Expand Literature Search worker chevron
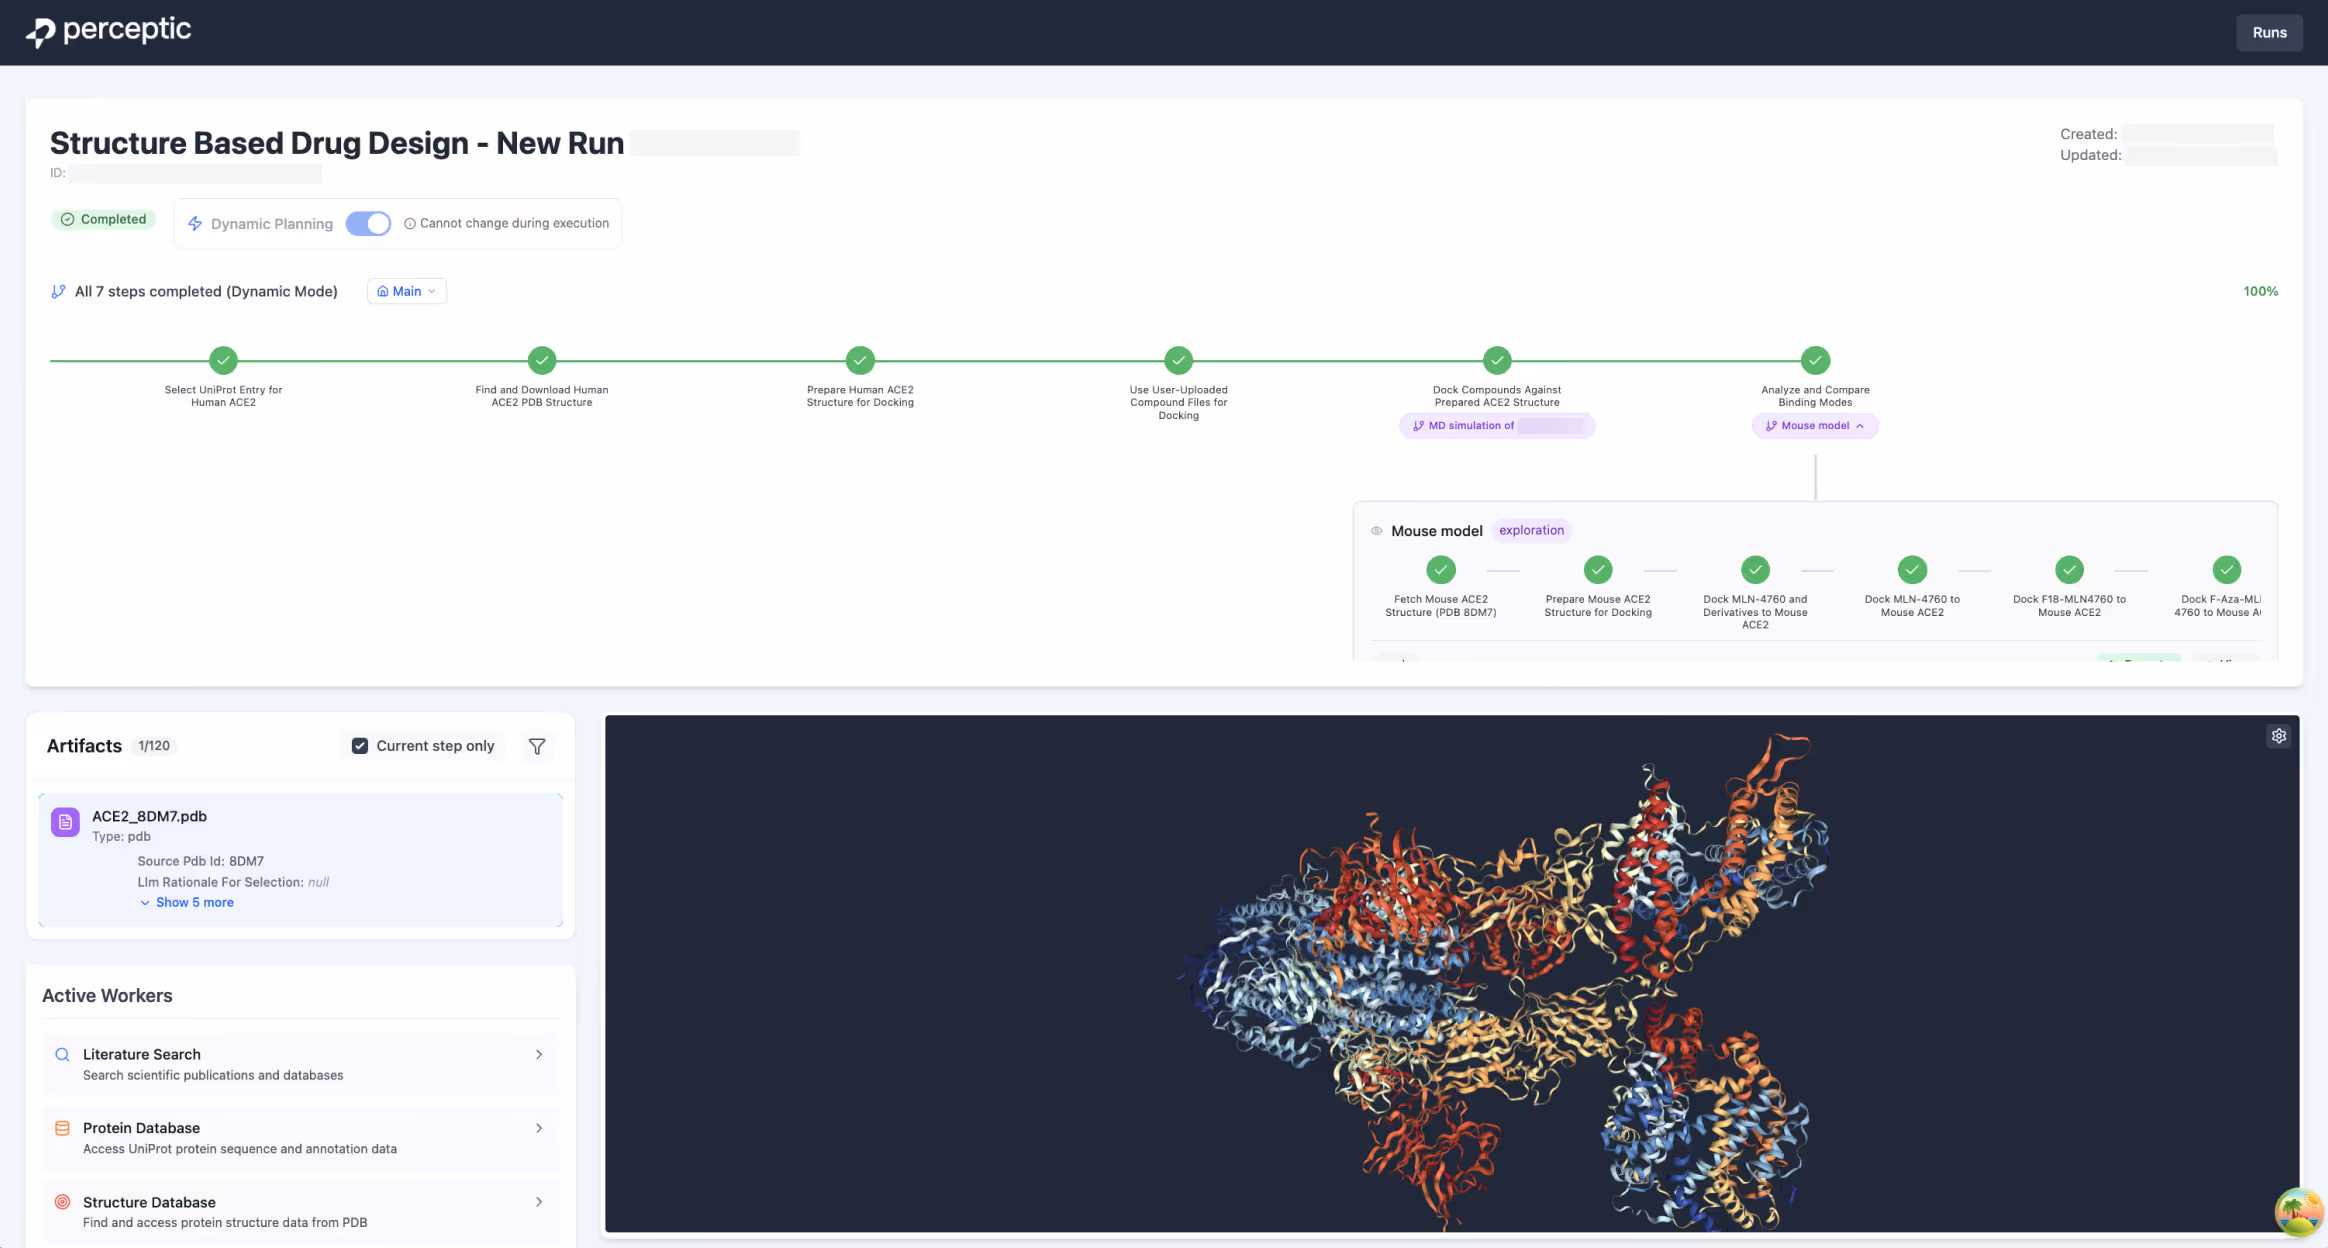 pos(539,1054)
